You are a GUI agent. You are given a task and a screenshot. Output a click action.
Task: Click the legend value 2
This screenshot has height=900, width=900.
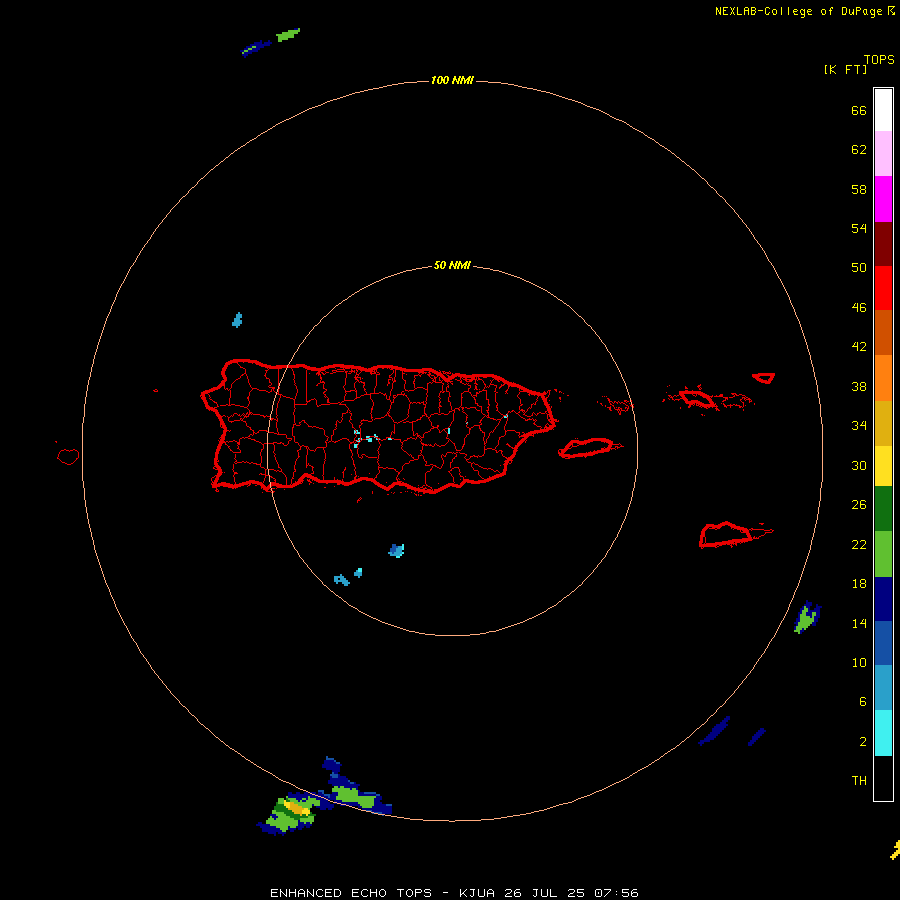[862, 742]
